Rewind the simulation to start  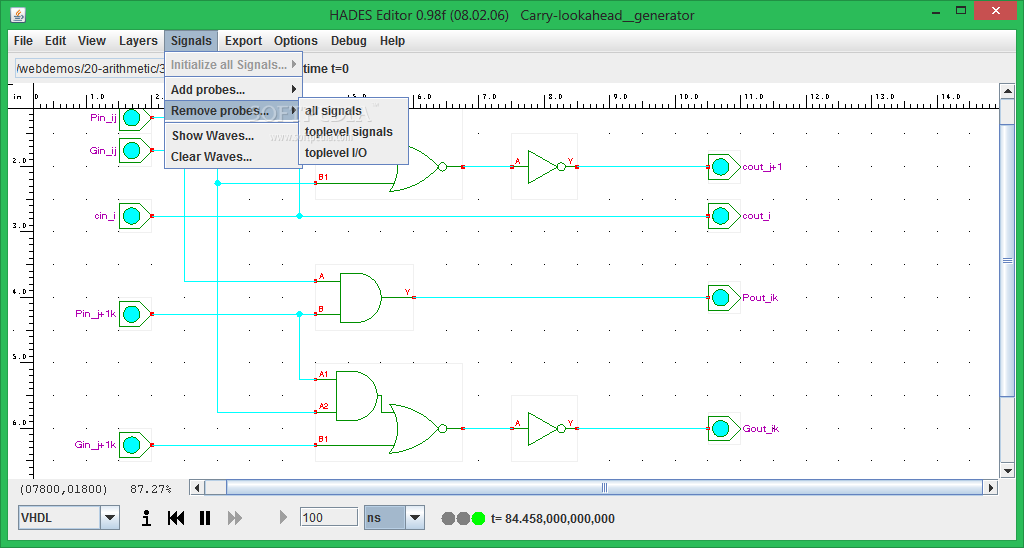point(176,518)
